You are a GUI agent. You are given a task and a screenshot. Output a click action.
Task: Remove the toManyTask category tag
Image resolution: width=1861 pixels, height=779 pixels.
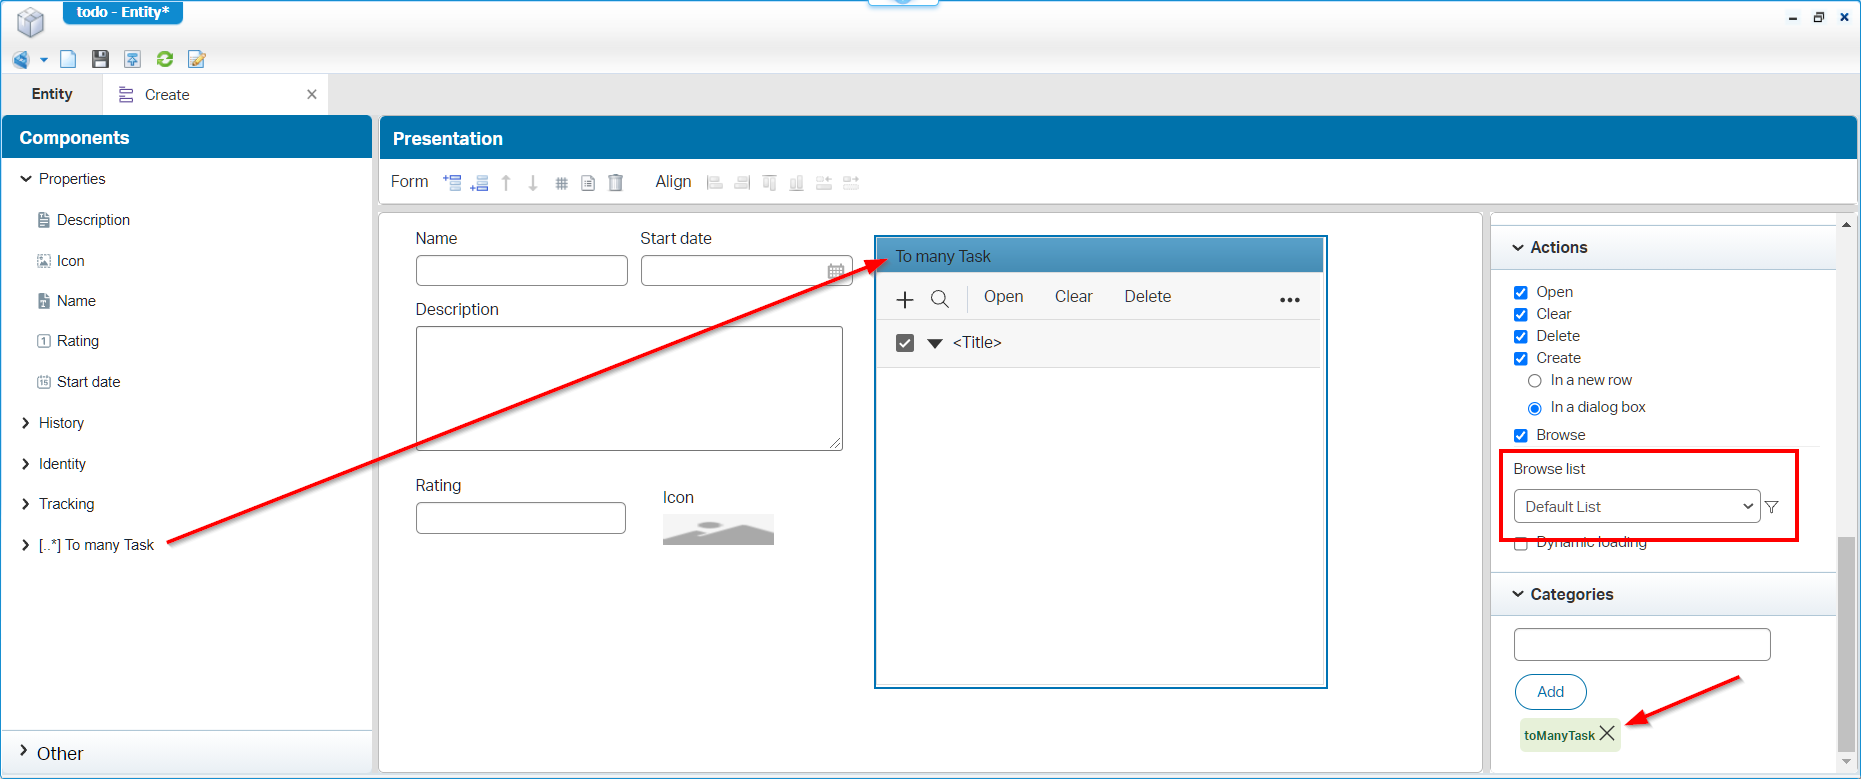pyautogui.click(x=1607, y=734)
